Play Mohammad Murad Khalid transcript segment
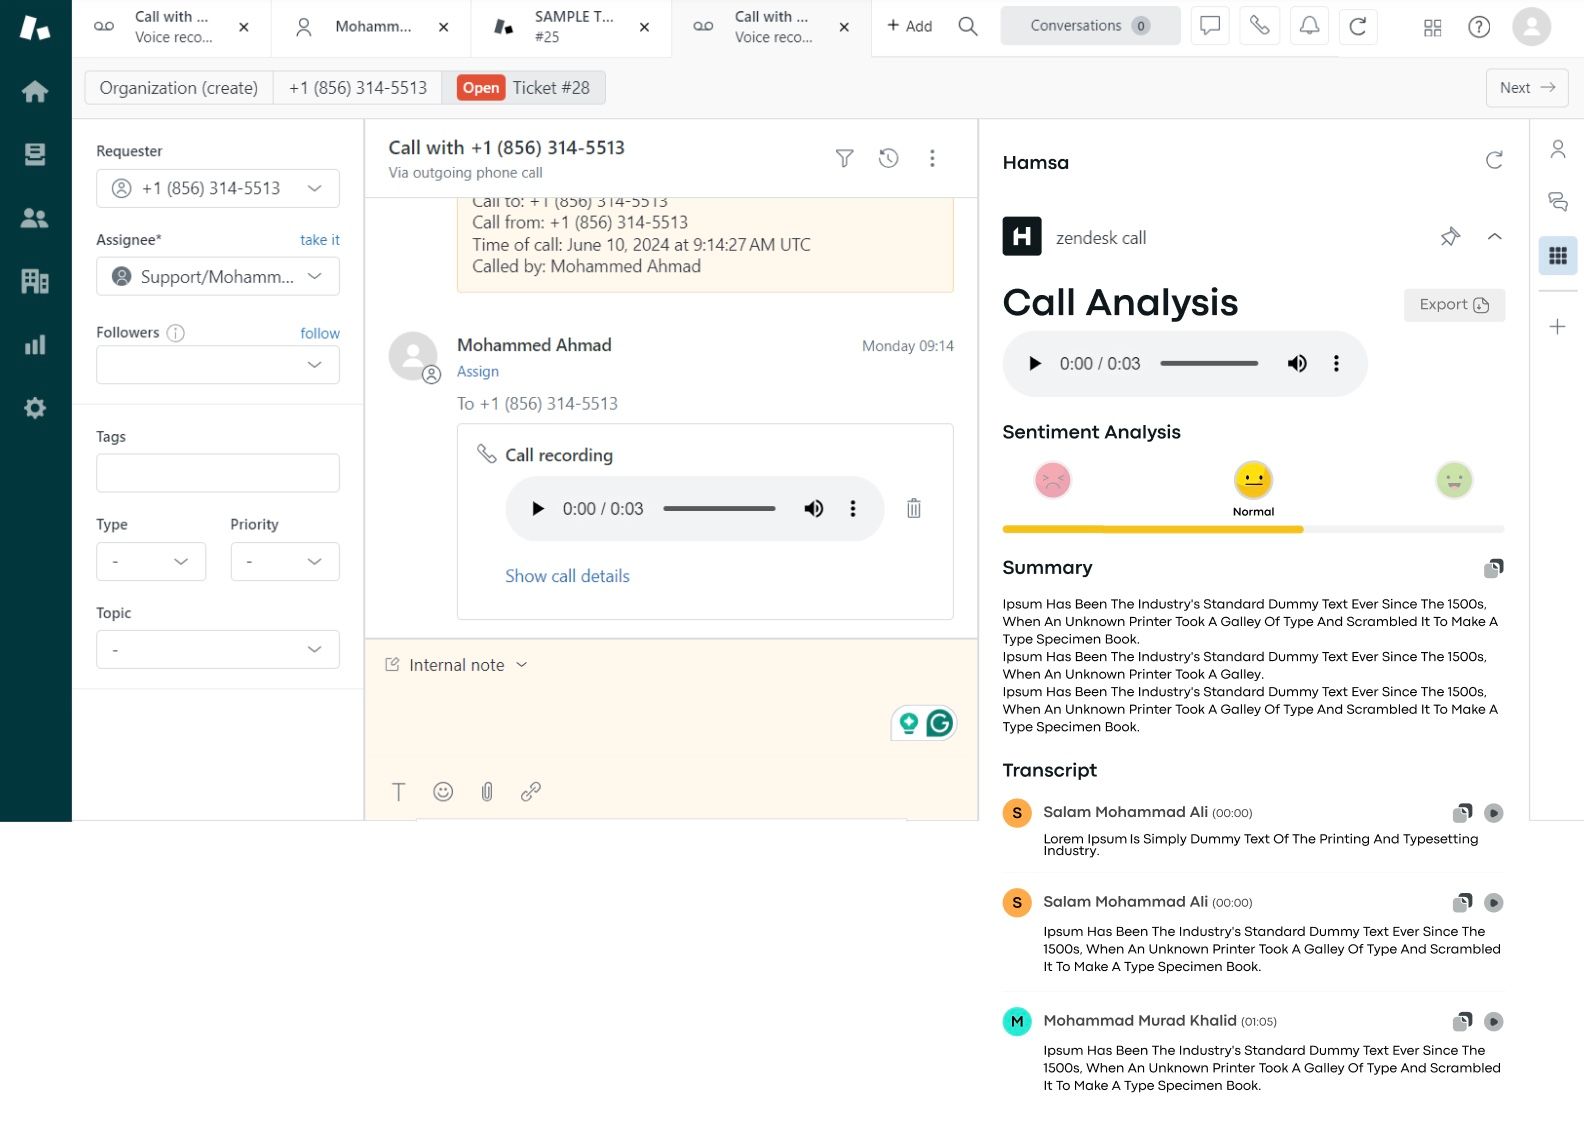This screenshot has width=1584, height=1132. pyautogui.click(x=1494, y=1022)
